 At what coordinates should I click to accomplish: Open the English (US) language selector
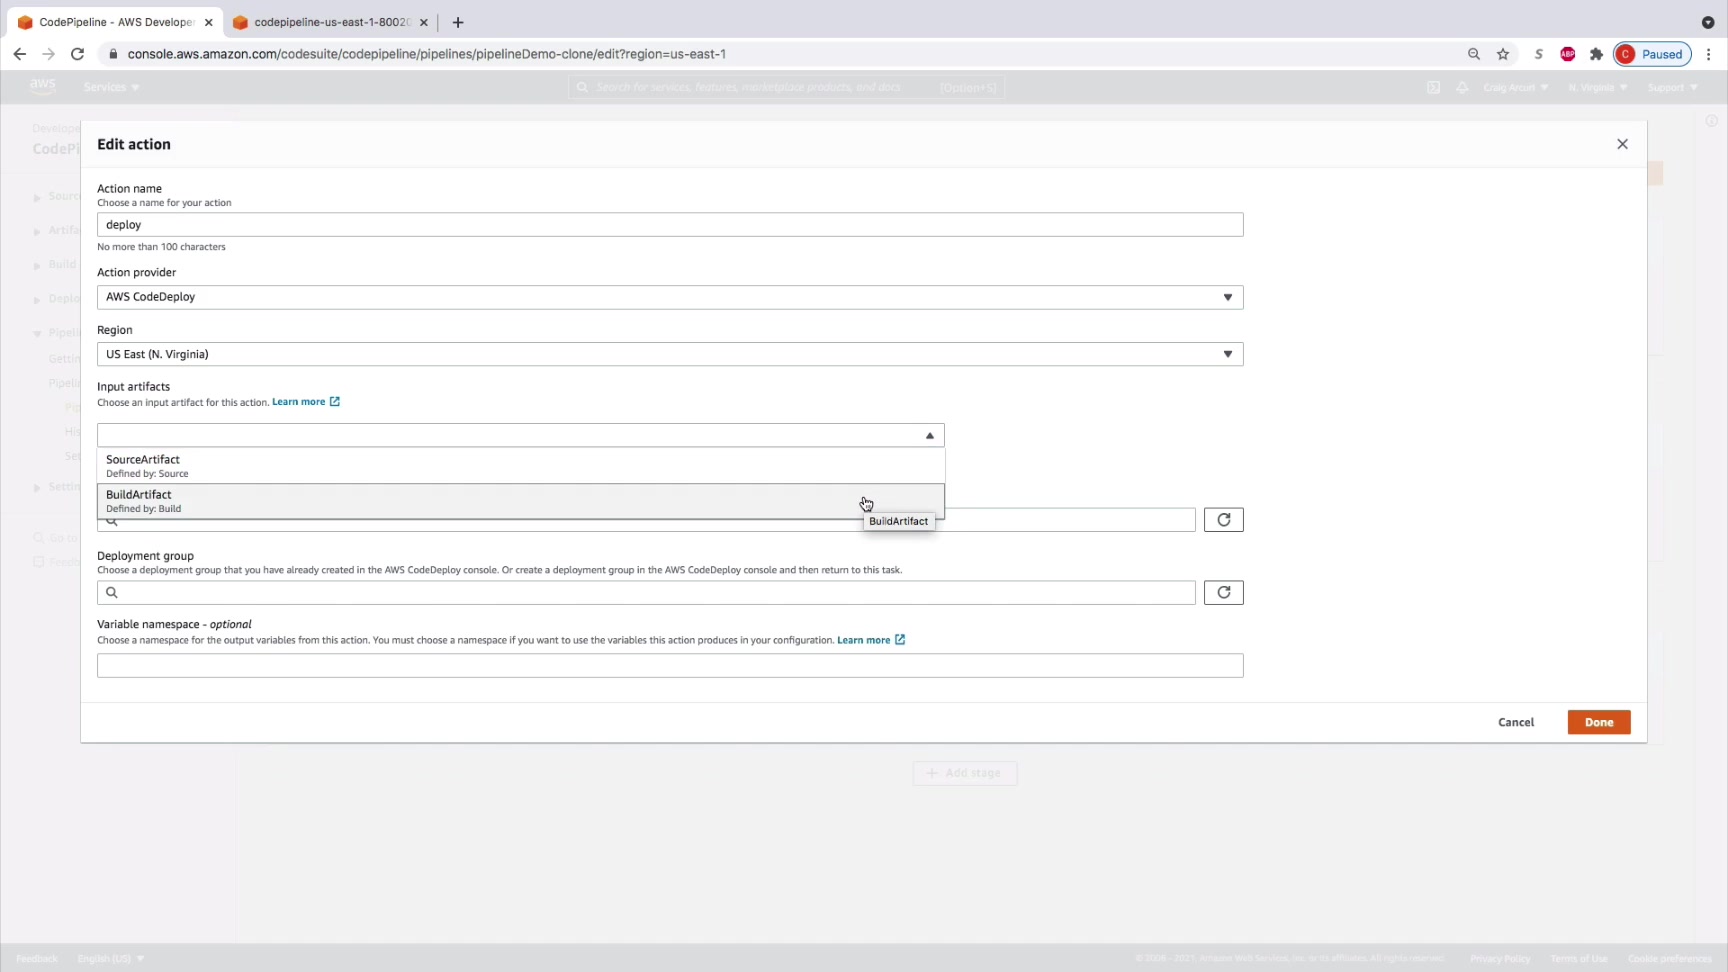pos(110,958)
